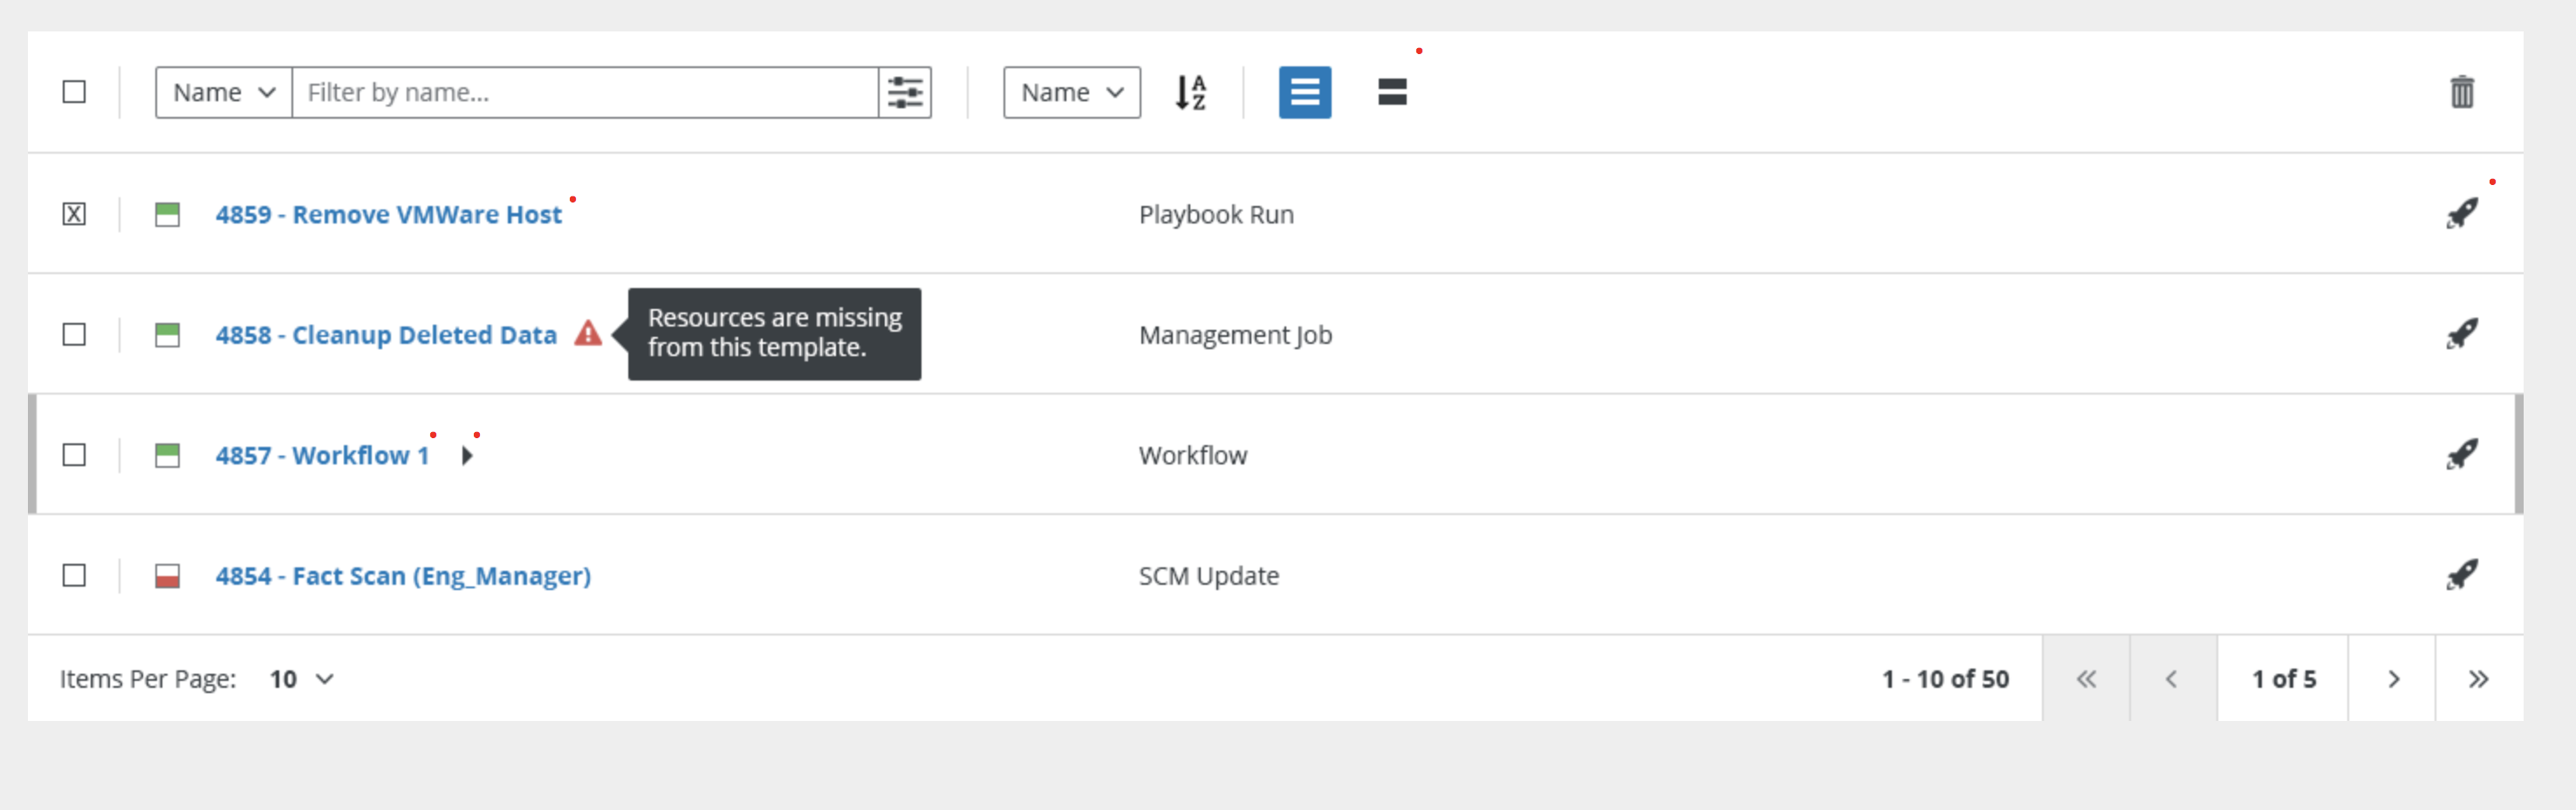
Task: Jump to the last page with double-right arrows
Action: pos(2478,679)
